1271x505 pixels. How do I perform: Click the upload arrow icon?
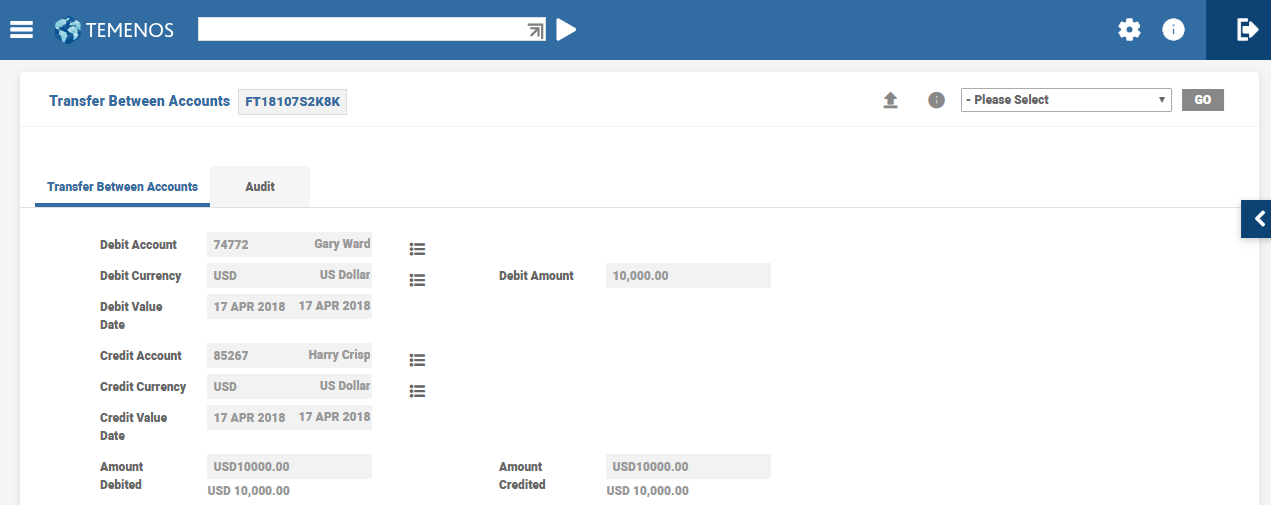click(x=890, y=100)
